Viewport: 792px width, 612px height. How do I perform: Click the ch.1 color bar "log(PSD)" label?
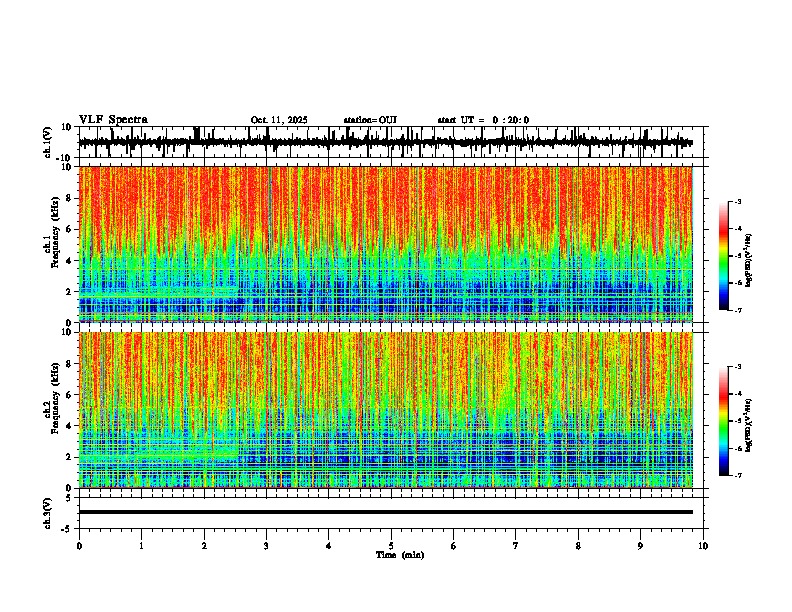point(749,260)
